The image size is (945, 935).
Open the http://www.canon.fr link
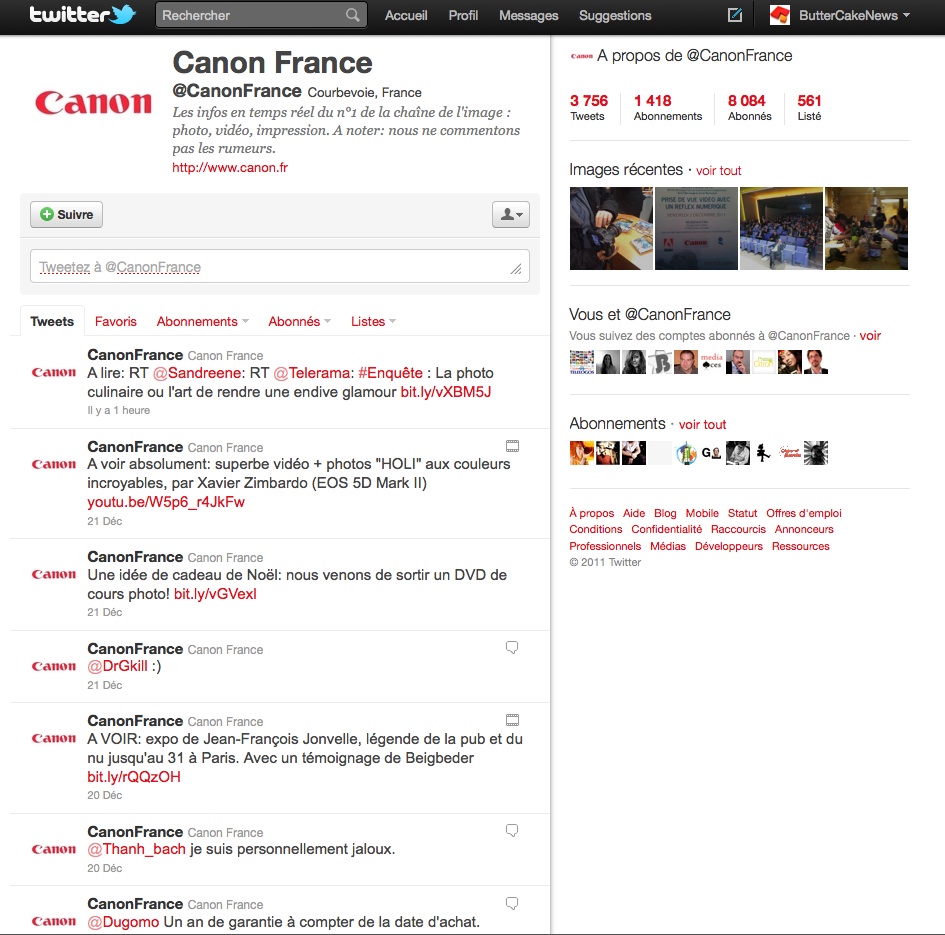click(230, 168)
